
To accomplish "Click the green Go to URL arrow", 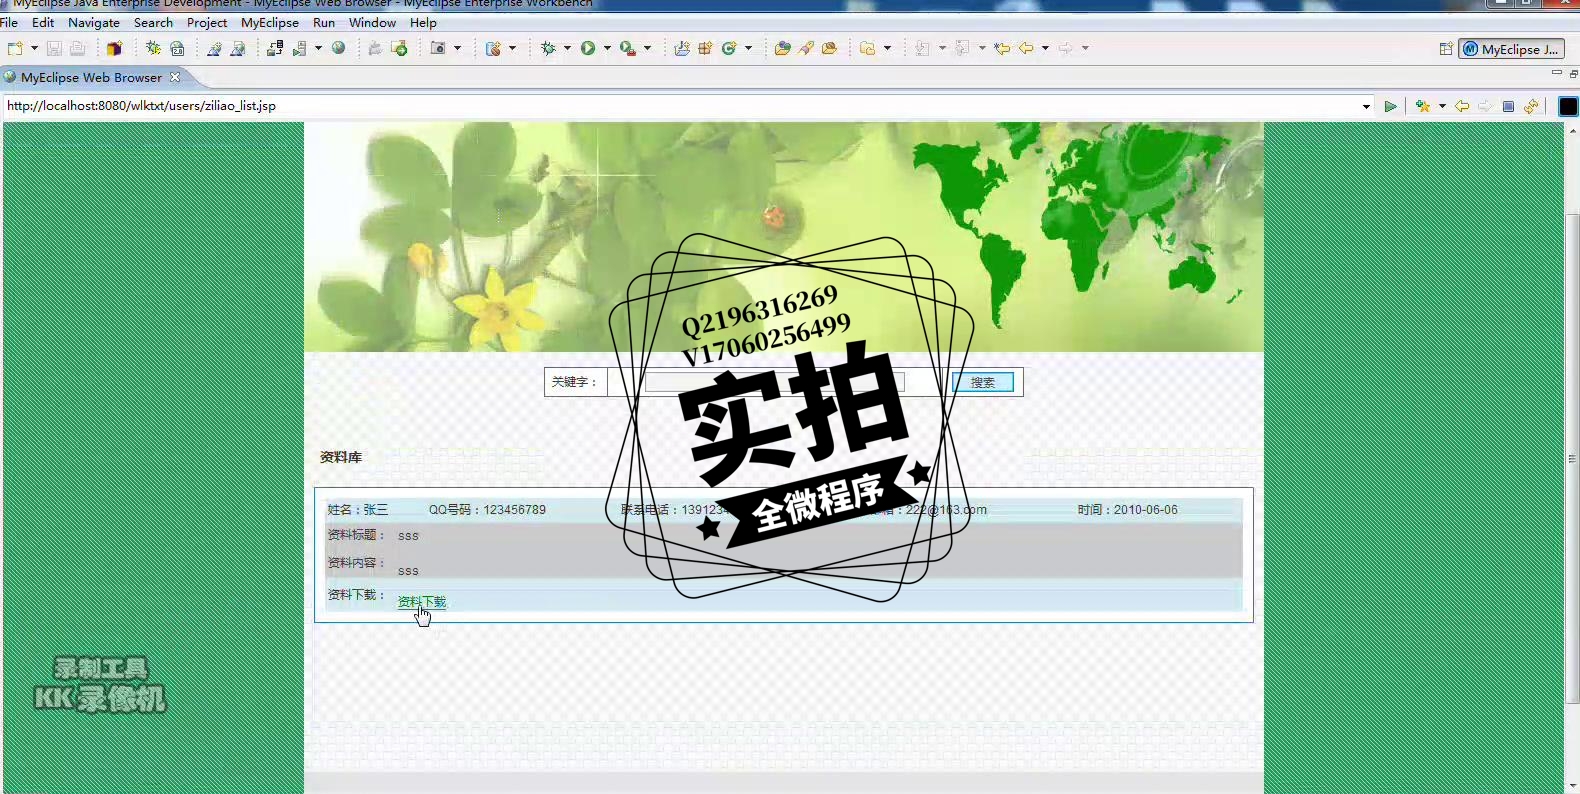I will 1390,106.
